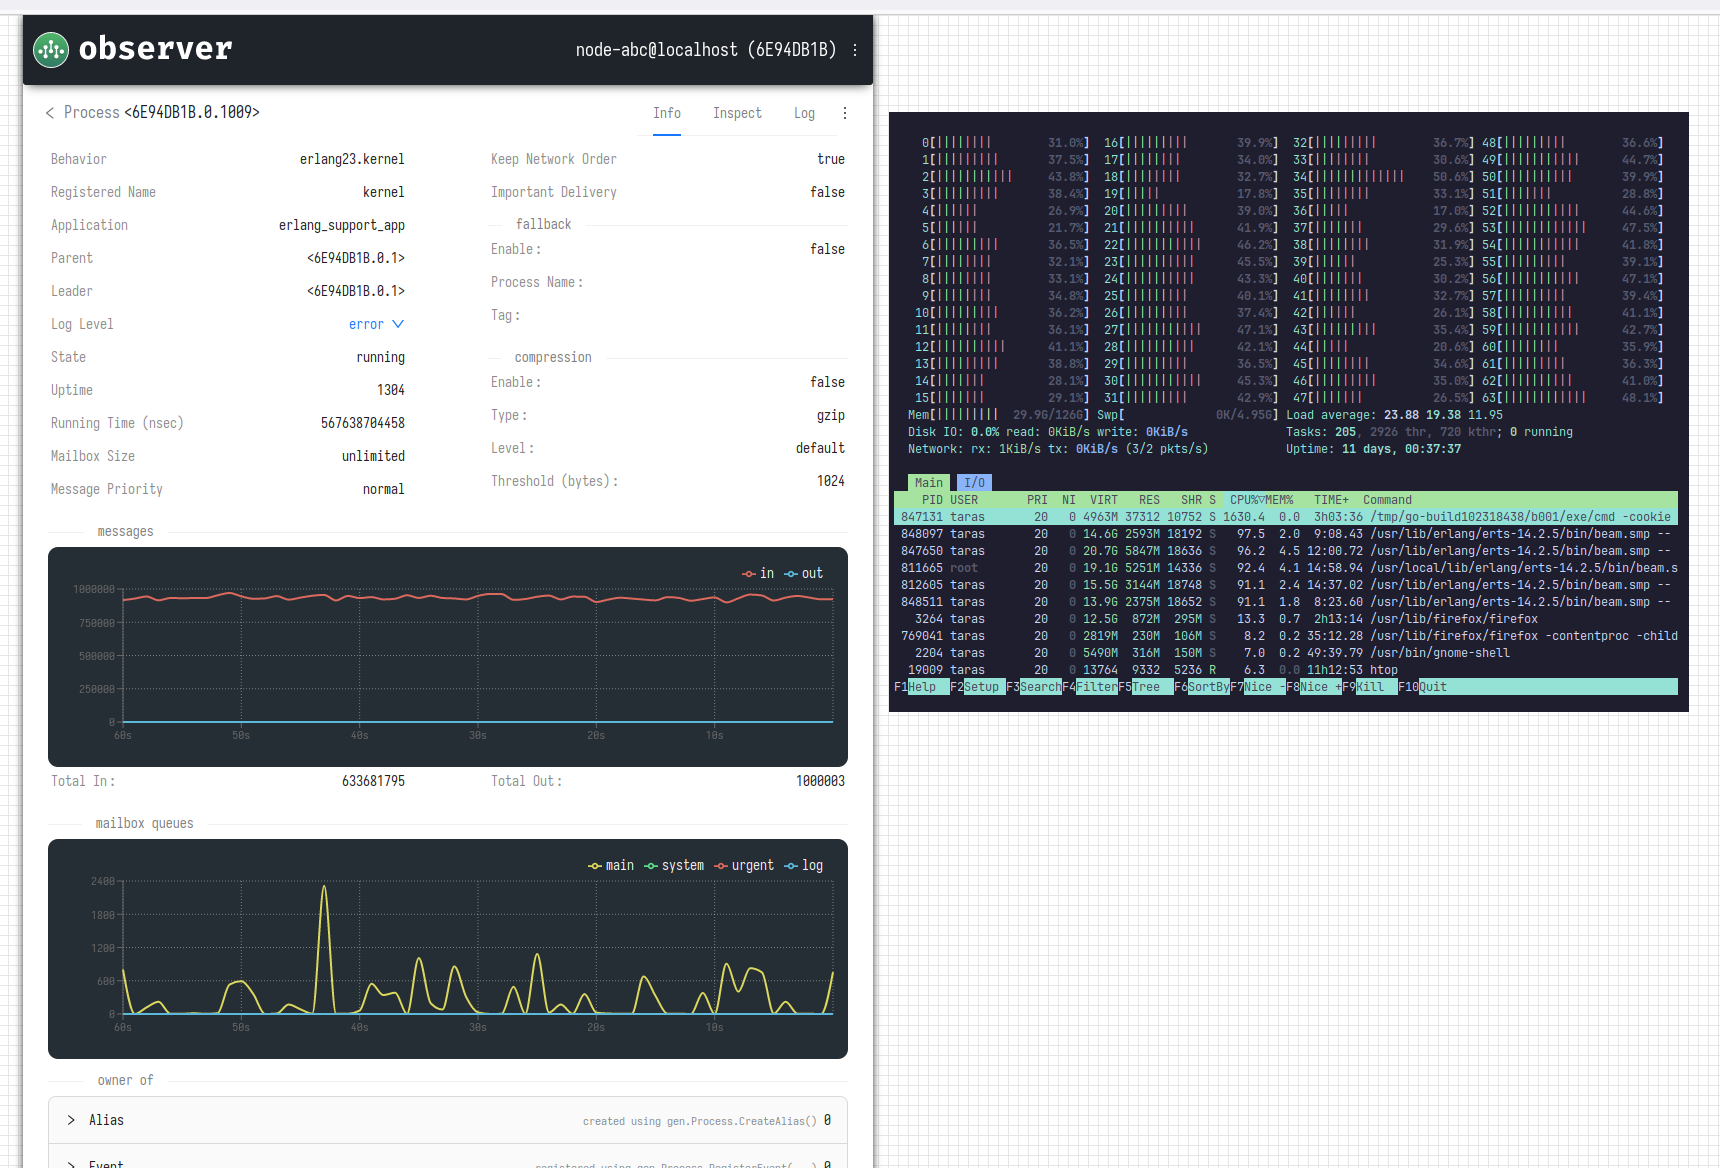Select the Main tab in htop
The width and height of the screenshot is (1720, 1168).
929,483
